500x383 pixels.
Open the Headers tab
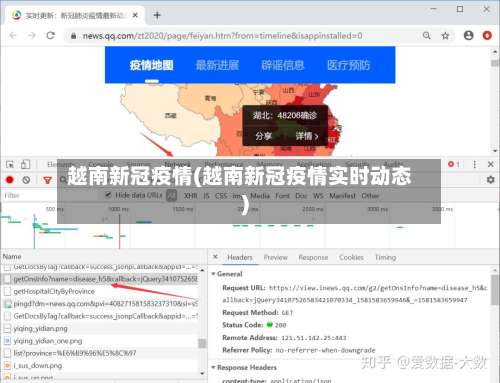[x=240, y=257]
